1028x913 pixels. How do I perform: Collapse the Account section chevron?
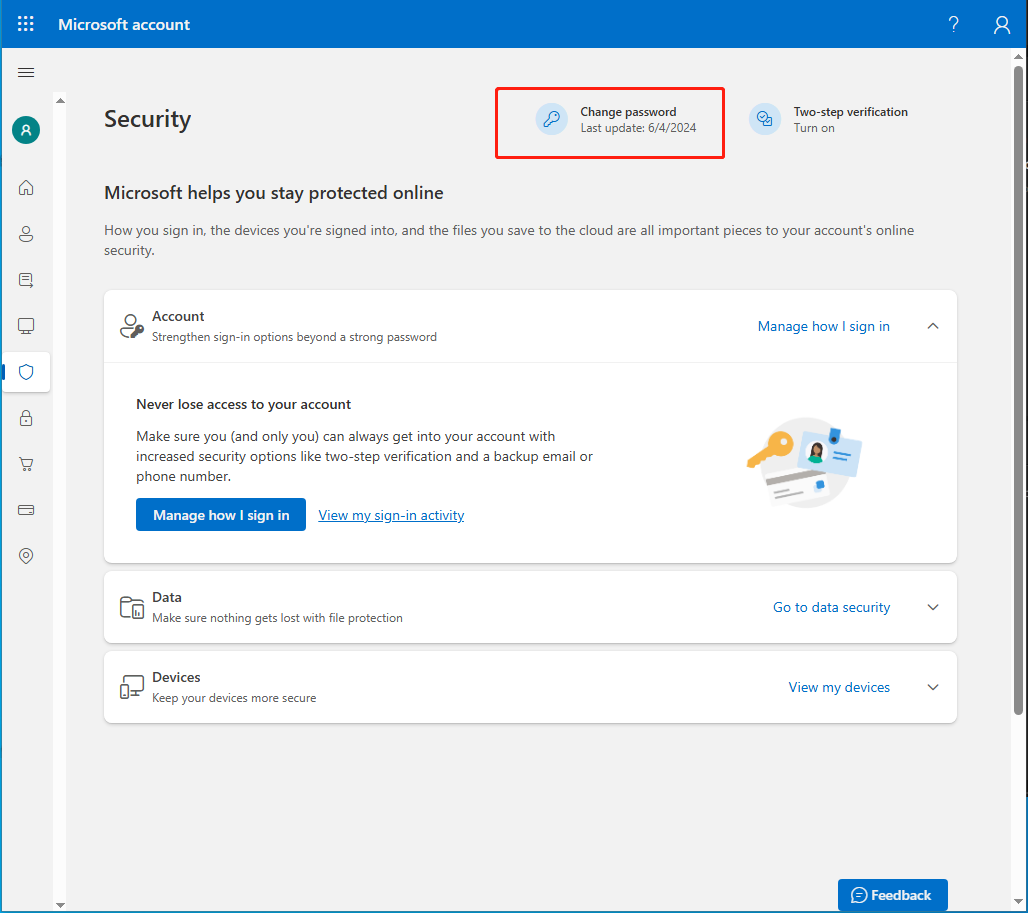coord(932,325)
